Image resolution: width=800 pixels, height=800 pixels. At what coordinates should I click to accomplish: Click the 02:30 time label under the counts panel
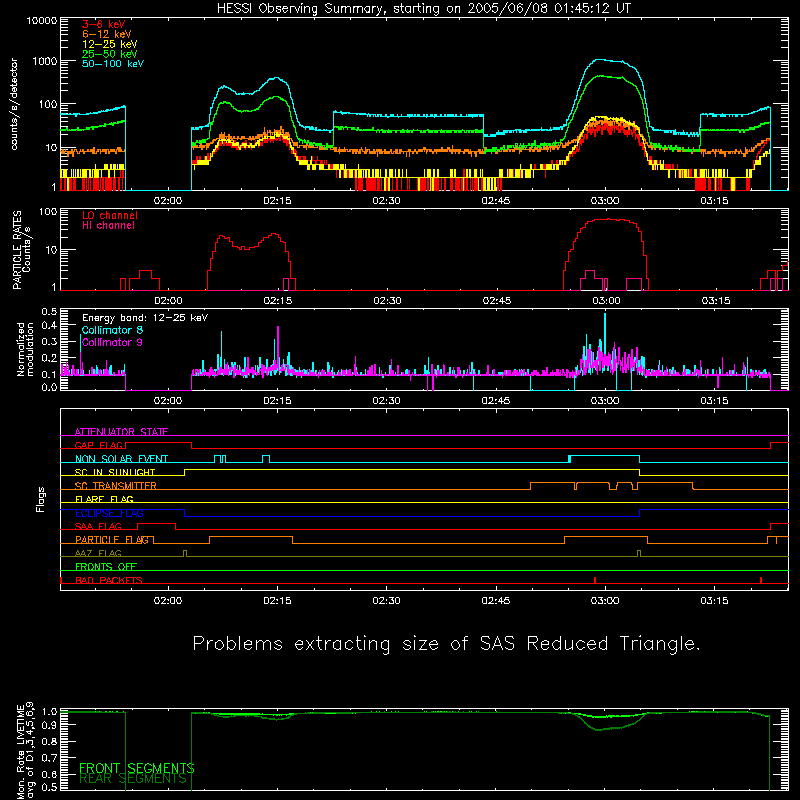(x=386, y=201)
